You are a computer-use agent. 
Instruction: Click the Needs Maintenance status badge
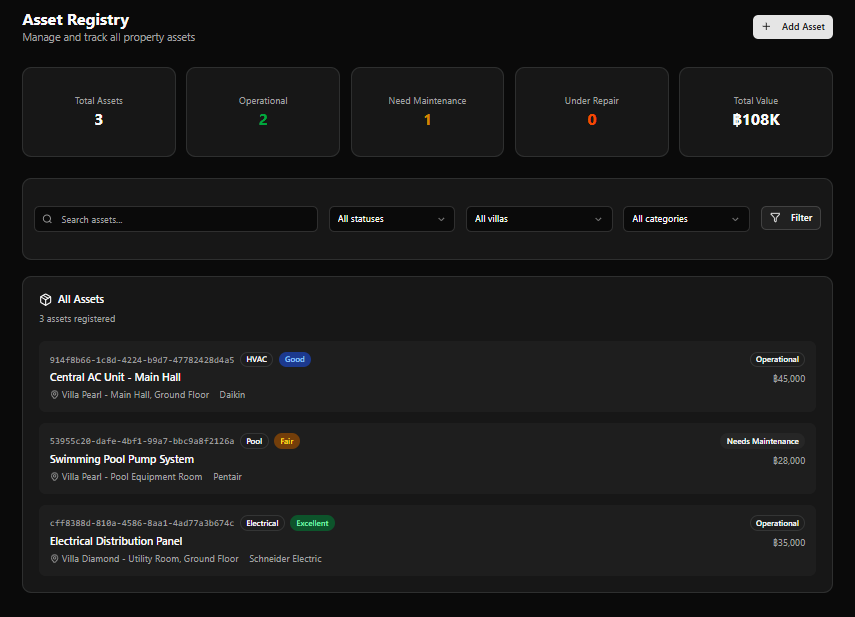pyautogui.click(x=762, y=441)
